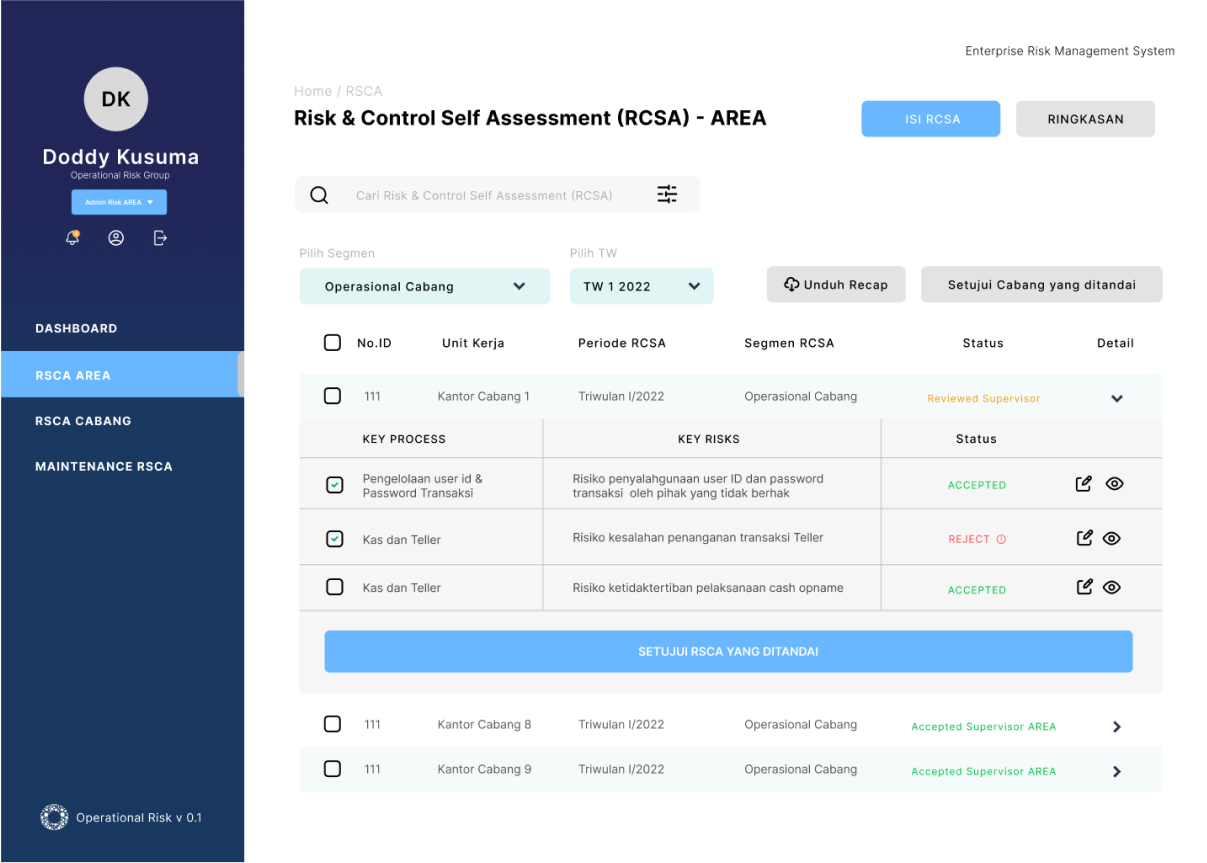Click the red info icon beside REJECT

click(x=1001, y=539)
